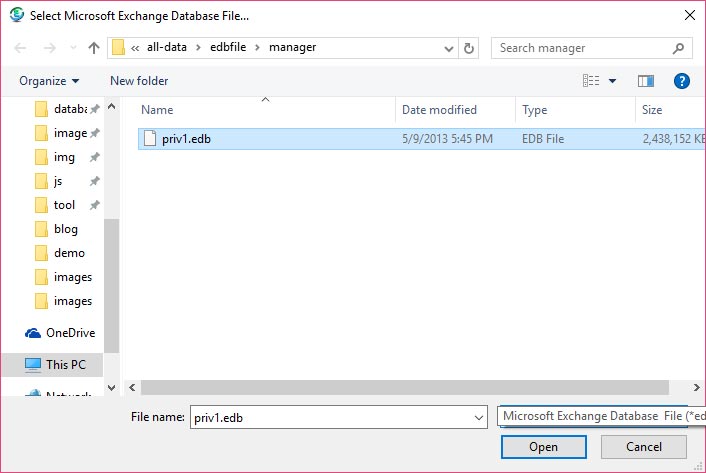Image resolution: width=706 pixels, height=473 pixels.
Task: Open the File name dropdown arrow
Action: click(x=477, y=416)
